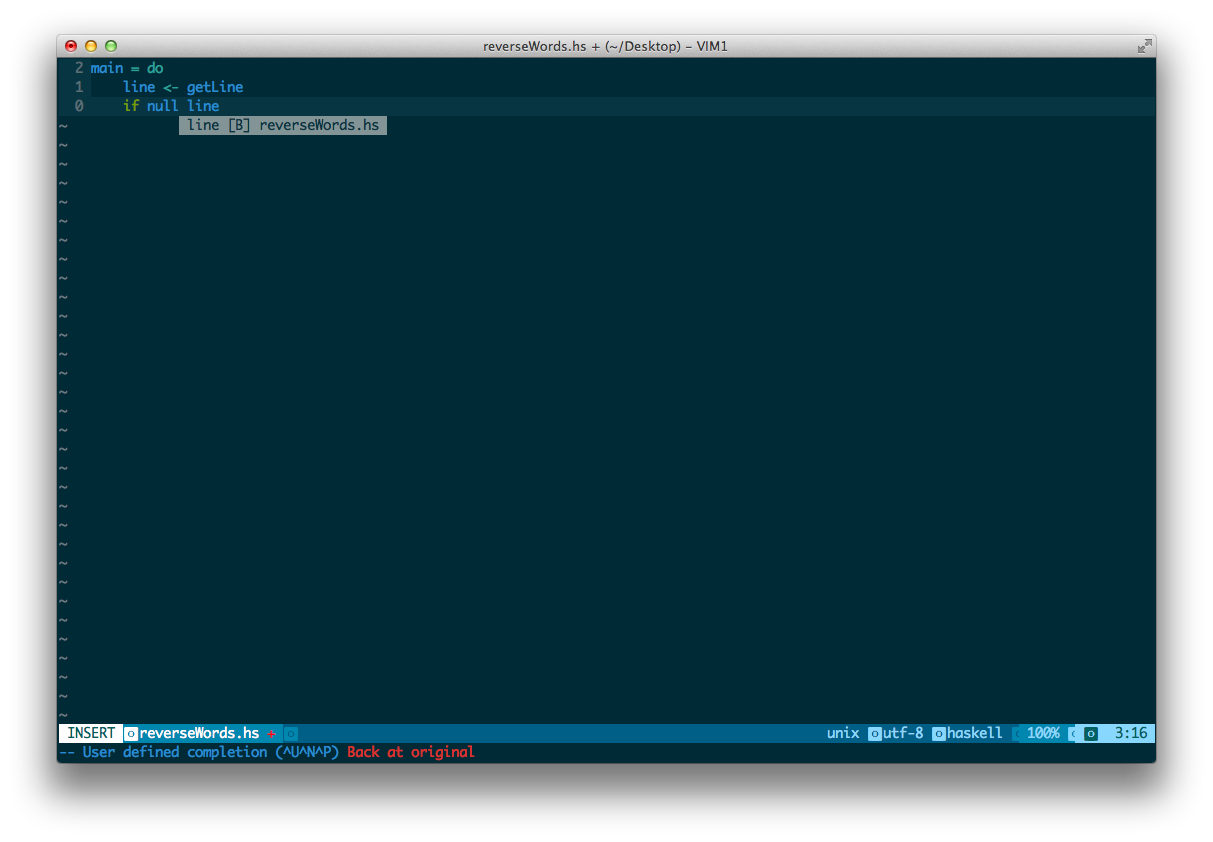Click the 3:16 cursor position
The width and height of the screenshot is (1213, 842).
[x=1131, y=733]
